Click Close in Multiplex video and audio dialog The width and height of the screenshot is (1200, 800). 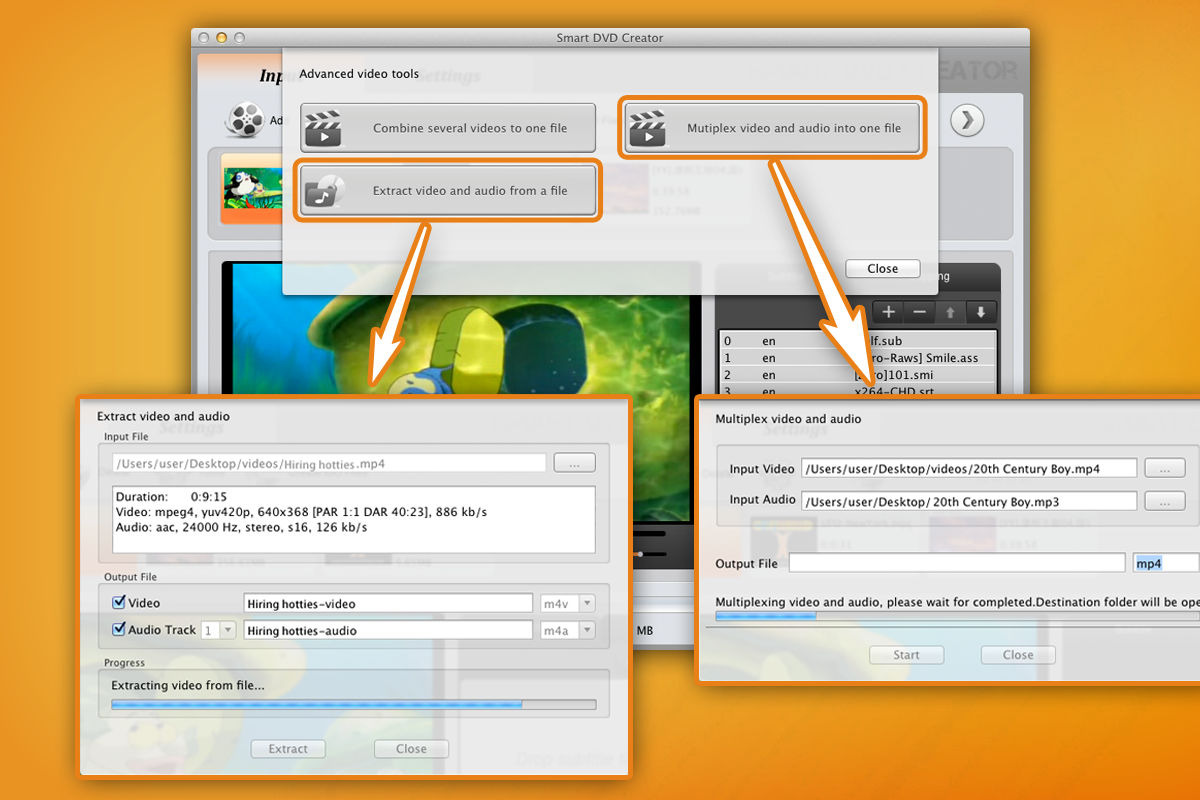tap(1018, 655)
